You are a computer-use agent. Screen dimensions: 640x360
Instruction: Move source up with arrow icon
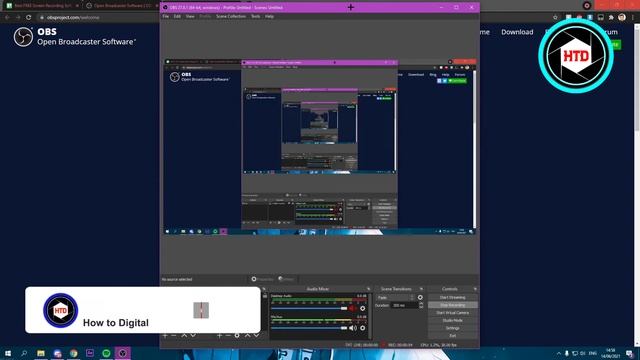tap(247, 336)
